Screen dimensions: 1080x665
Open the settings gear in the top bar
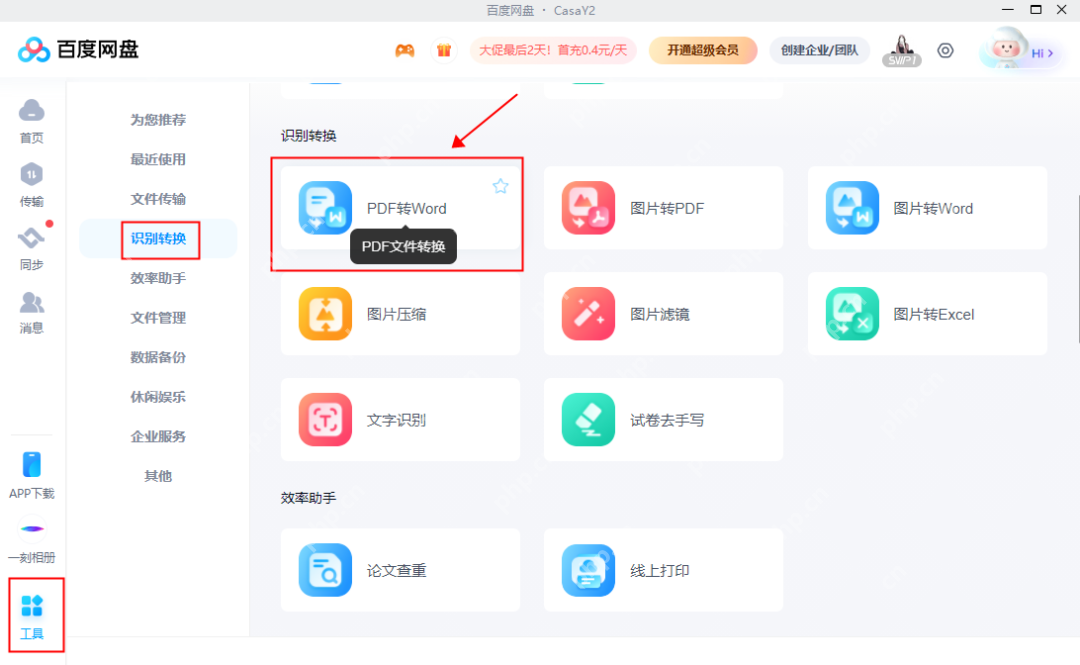[946, 50]
